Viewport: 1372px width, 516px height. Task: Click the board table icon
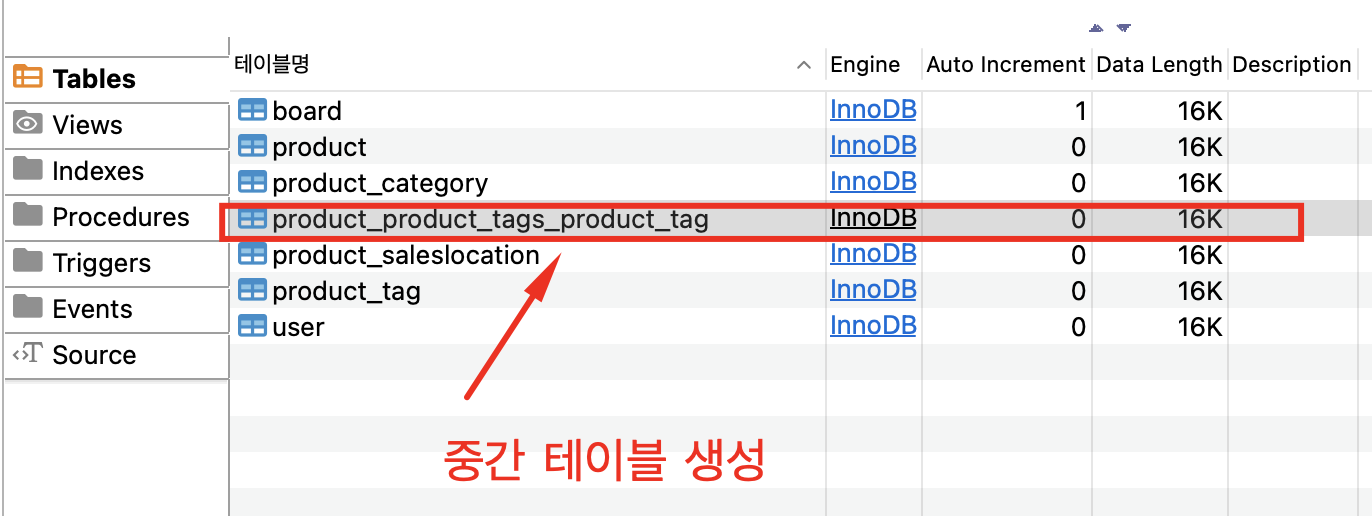(252, 111)
